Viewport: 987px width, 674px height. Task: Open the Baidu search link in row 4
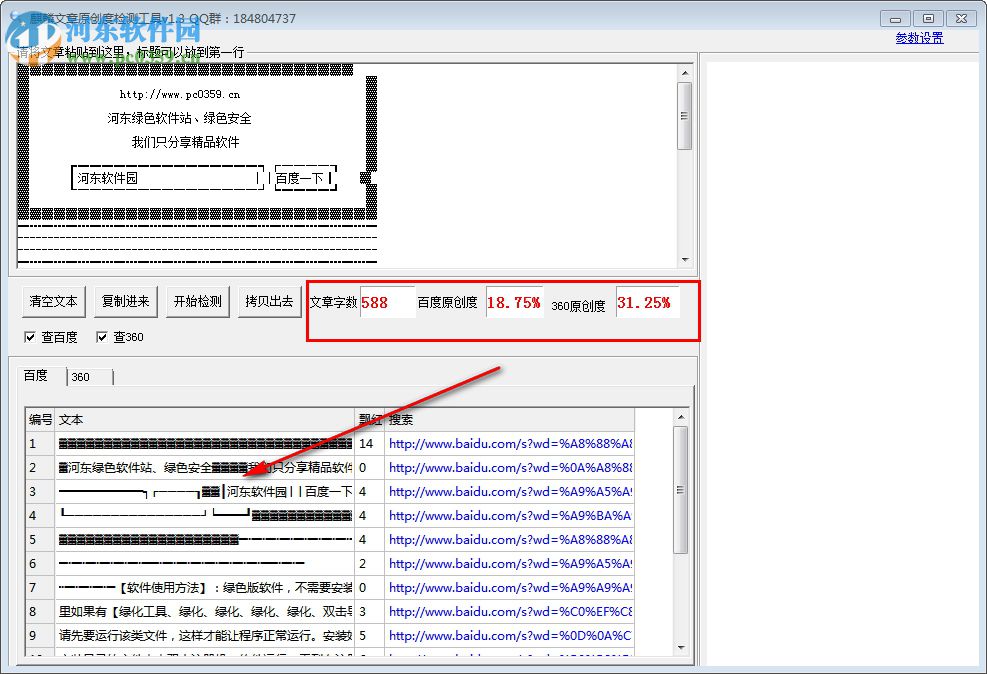510,515
